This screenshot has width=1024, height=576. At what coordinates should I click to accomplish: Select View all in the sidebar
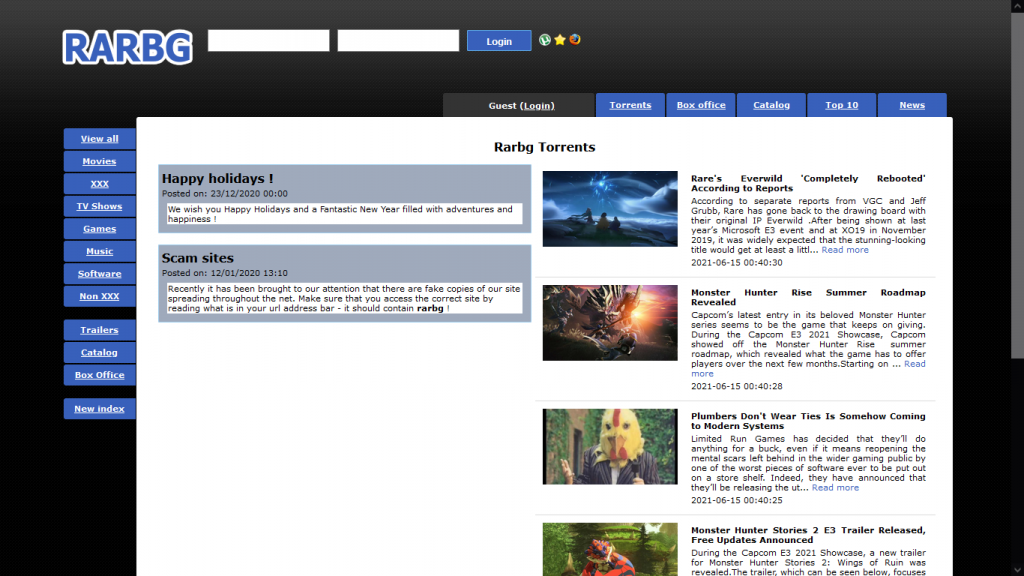(x=100, y=138)
